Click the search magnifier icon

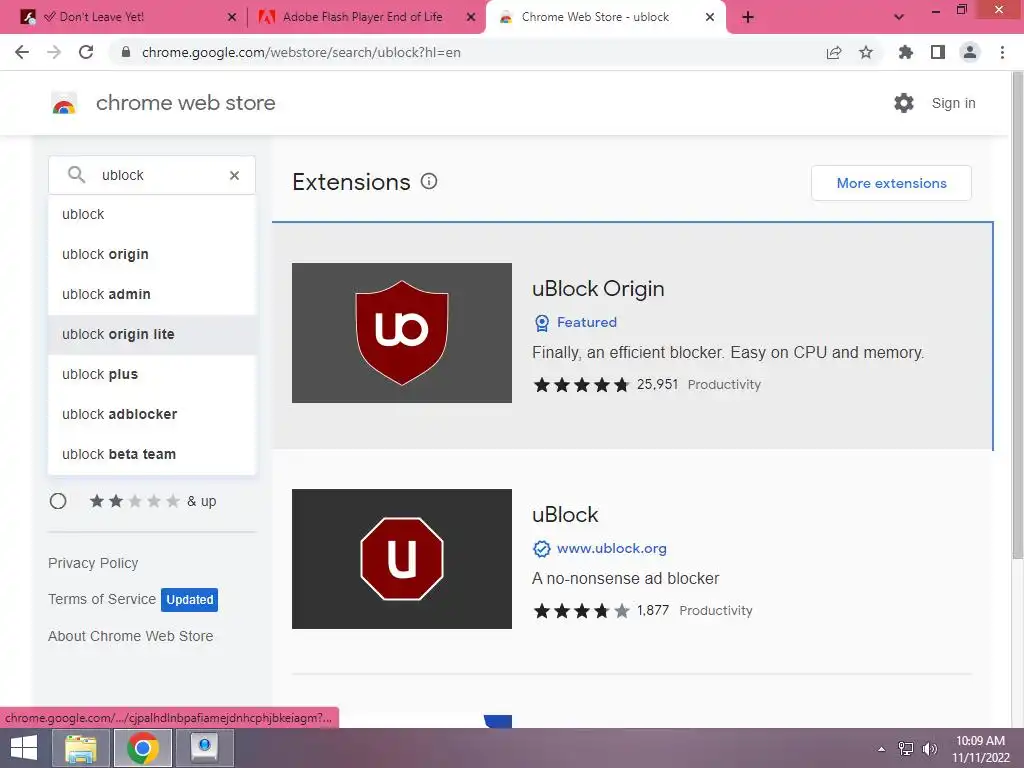(x=76, y=175)
